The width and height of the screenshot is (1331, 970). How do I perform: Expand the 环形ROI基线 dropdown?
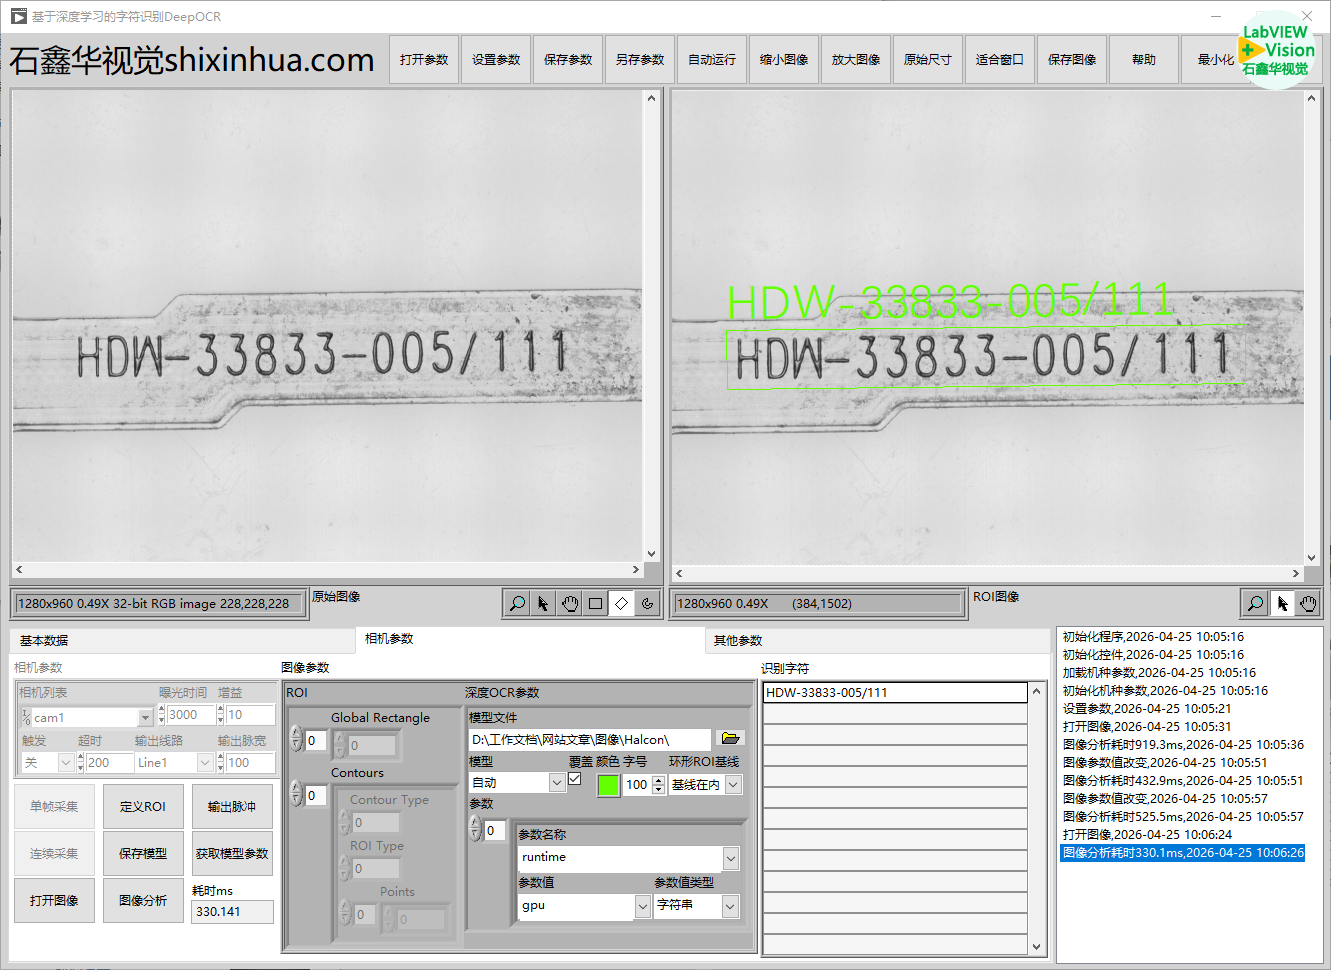point(733,785)
